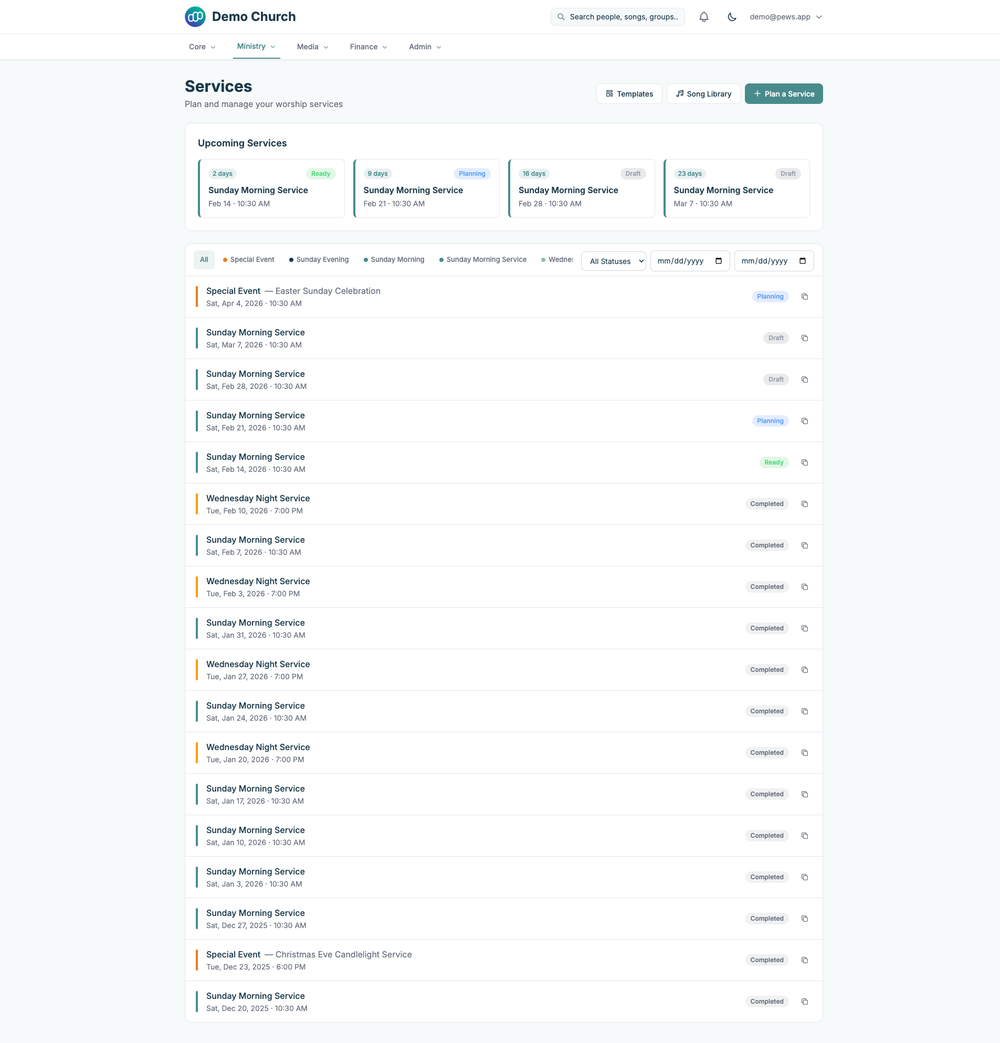The width and height of the screenshot is (1000, 1043).
Task: Open calendar picker on the second date field
Action: pyautogui.click(x=802, y=261)
